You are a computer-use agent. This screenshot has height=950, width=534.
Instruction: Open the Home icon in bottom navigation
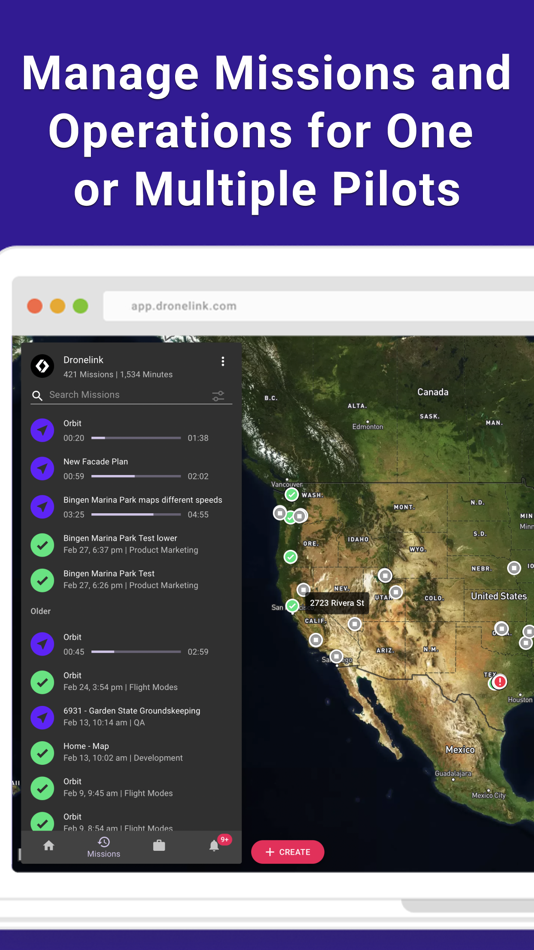click(x=48, y=845)
